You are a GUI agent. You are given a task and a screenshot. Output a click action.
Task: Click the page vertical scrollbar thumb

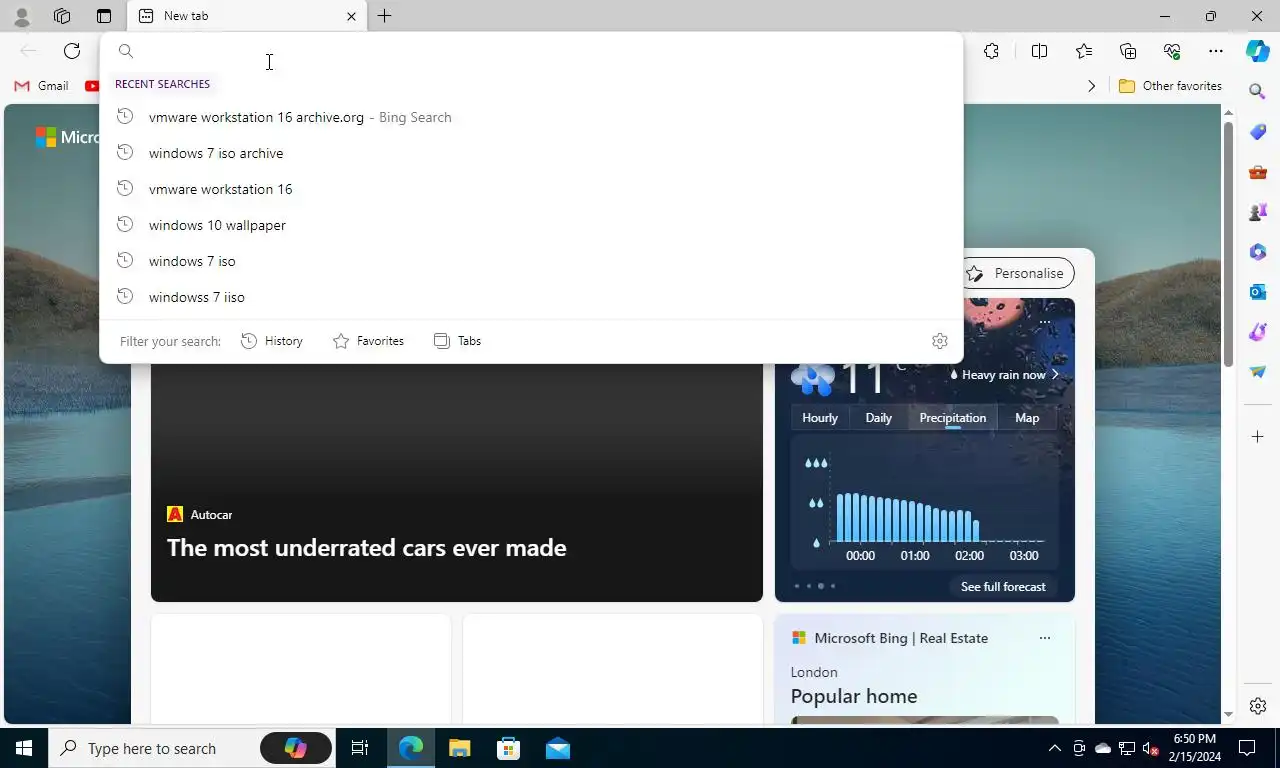tap(1229, 244)
